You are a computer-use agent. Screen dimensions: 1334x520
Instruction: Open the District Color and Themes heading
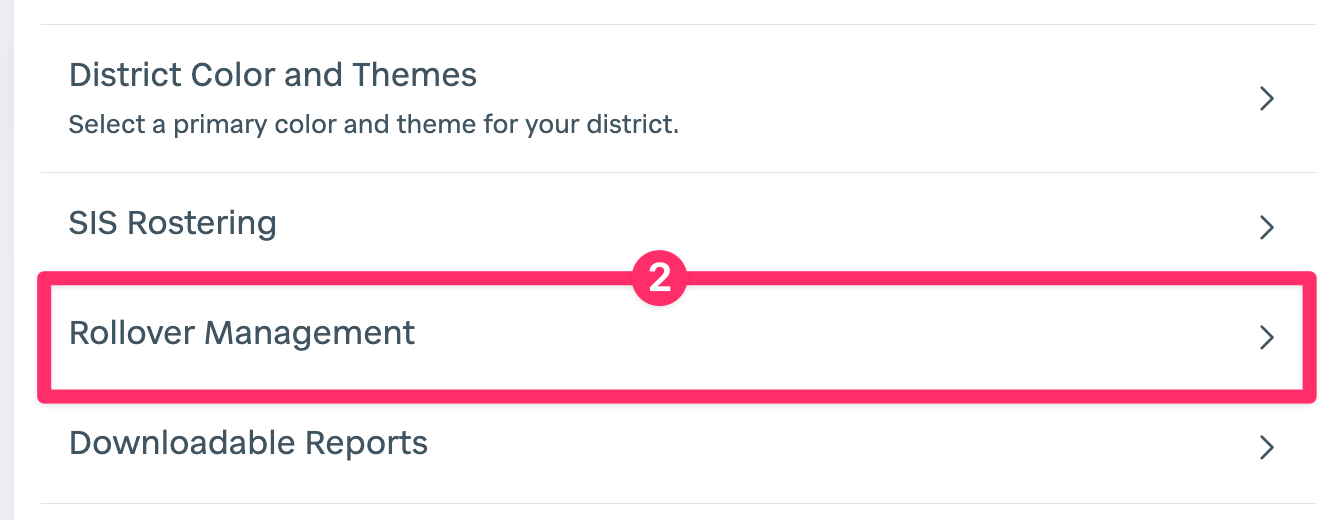coord(272,75)
